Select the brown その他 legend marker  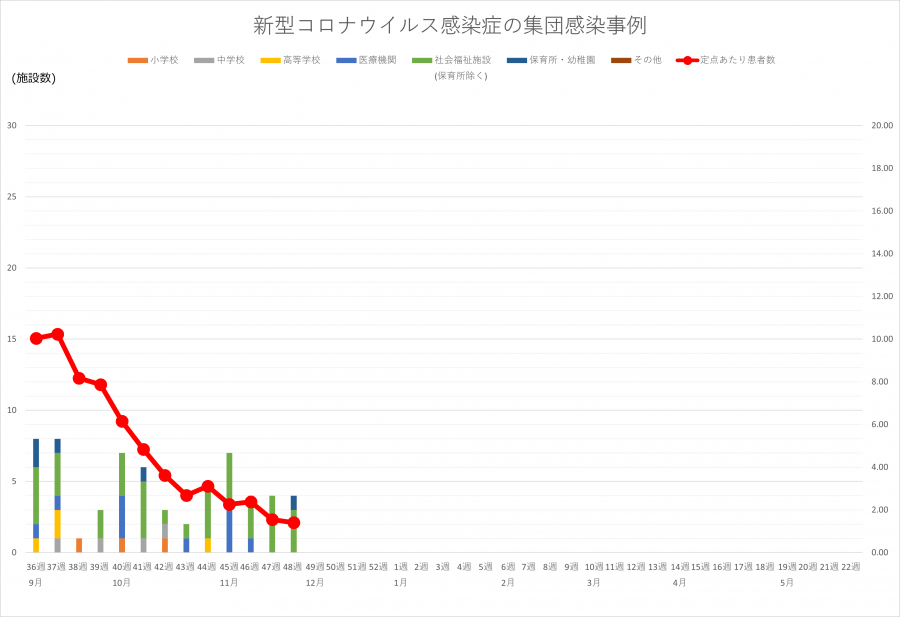pos(622,59)
